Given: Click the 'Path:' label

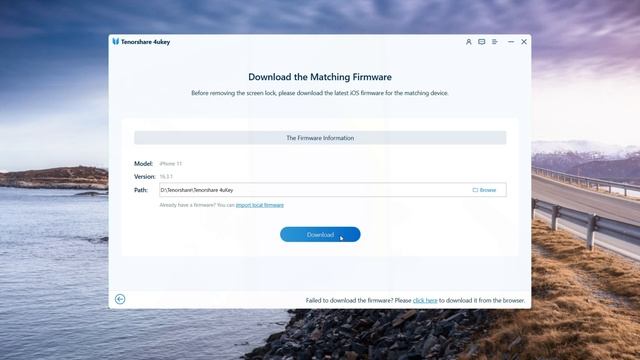Looking at the screenshot, I should click(x=141, y=190).
